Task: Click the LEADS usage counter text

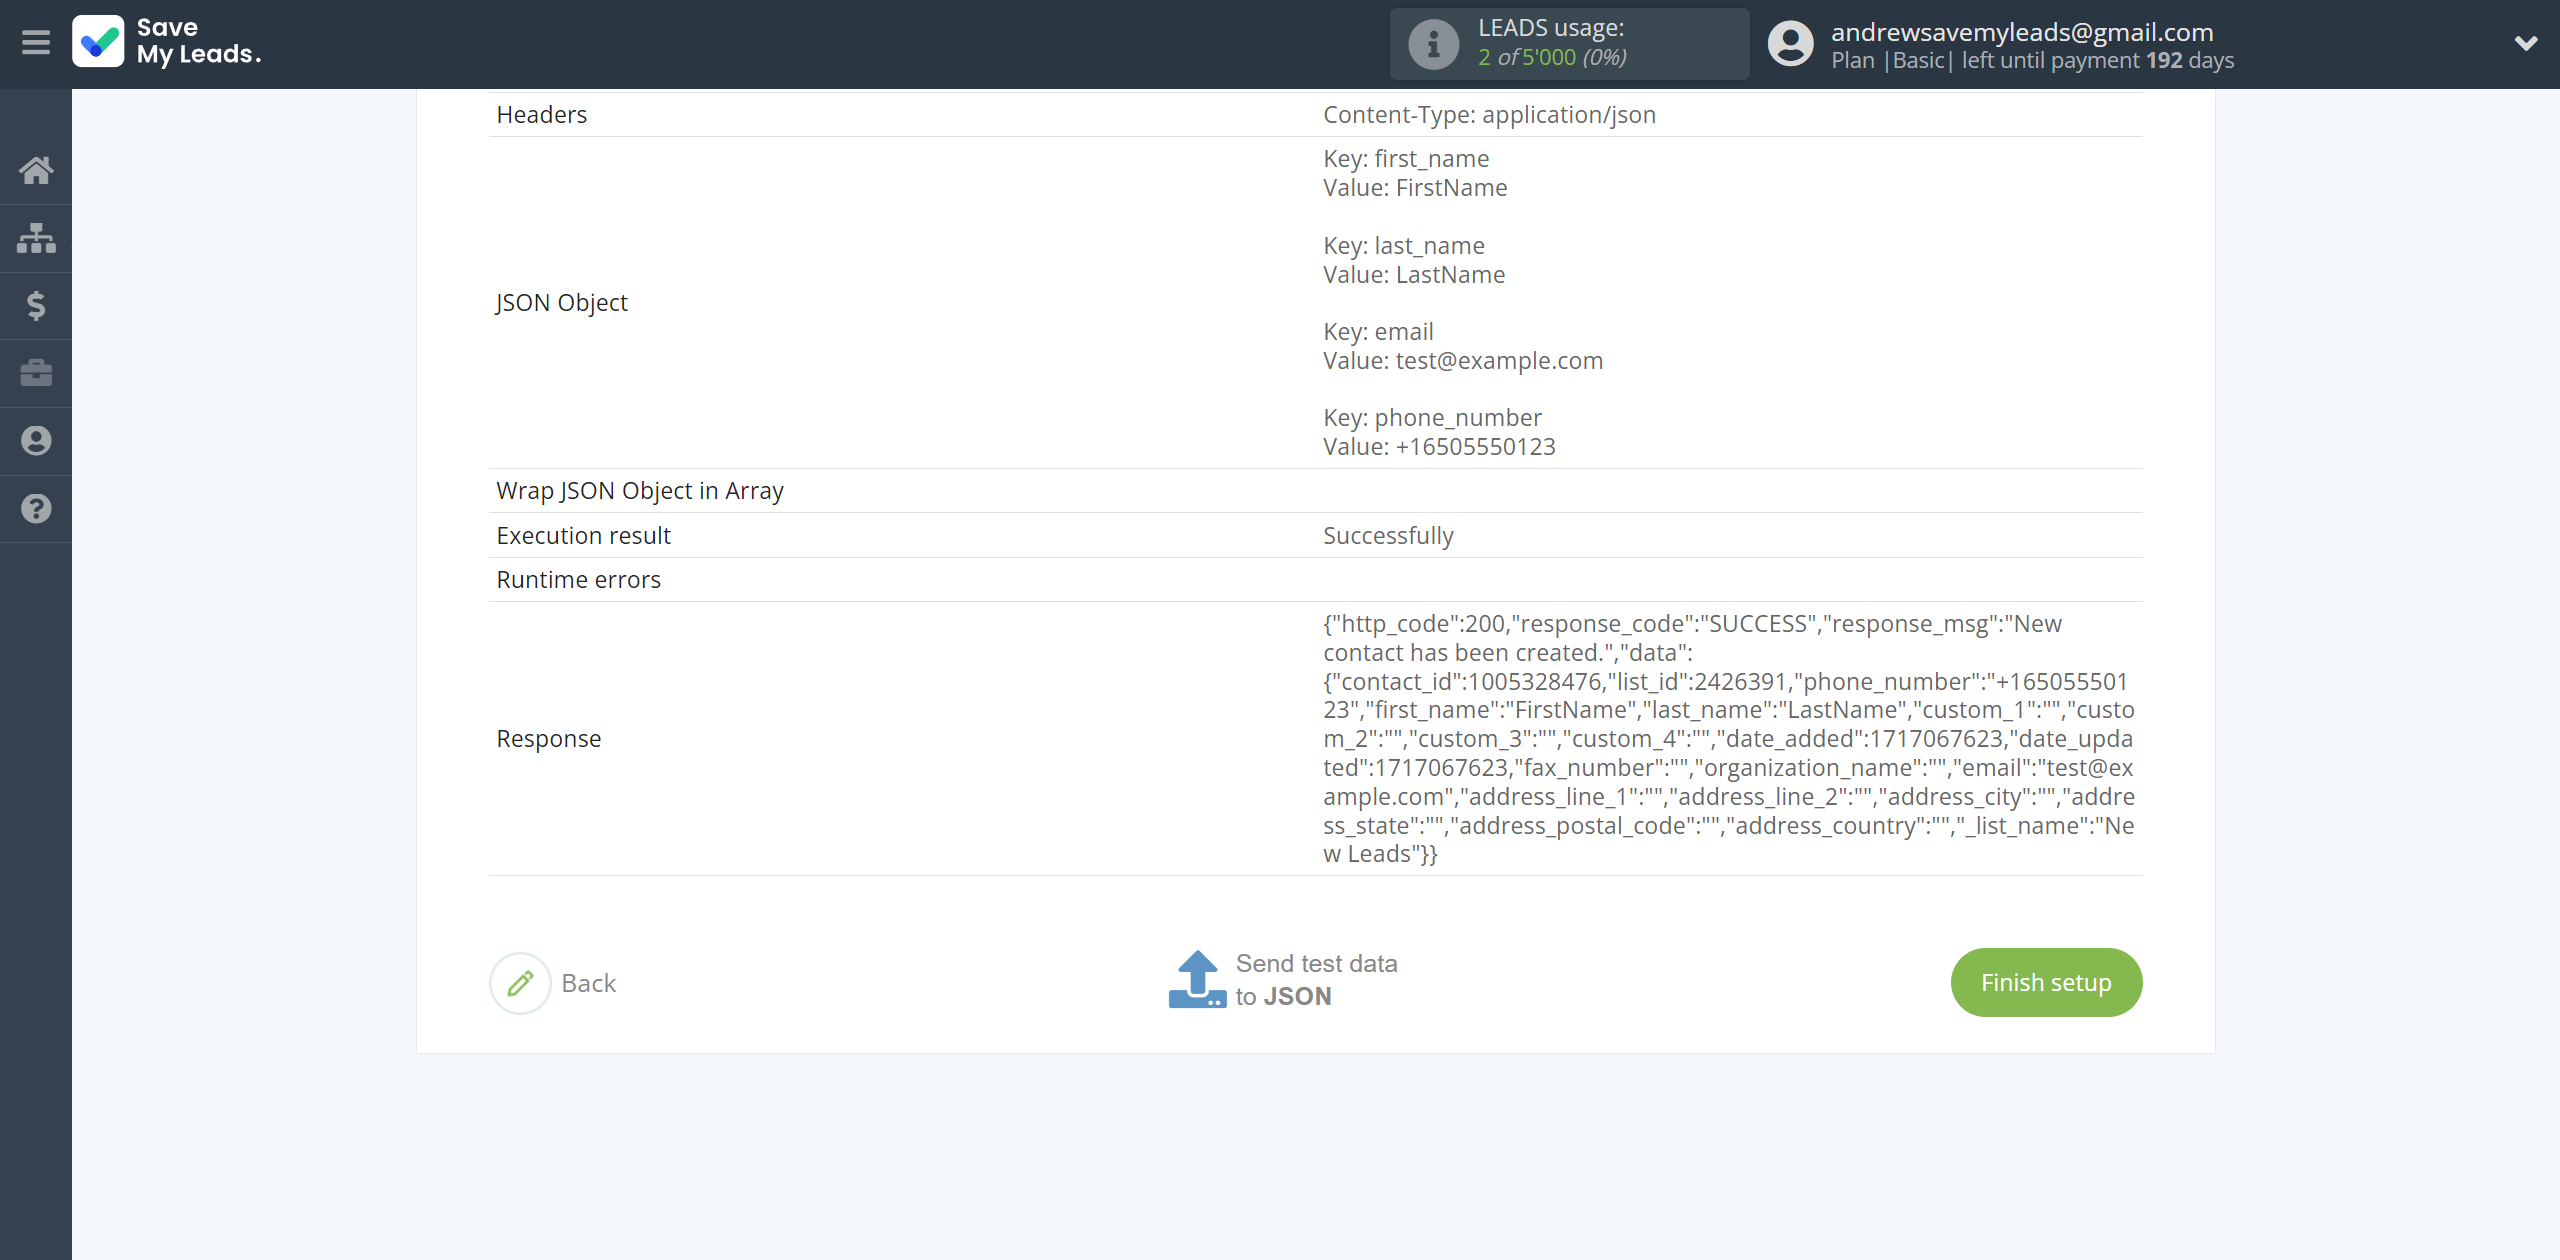Action: (x=1552, y=57)
